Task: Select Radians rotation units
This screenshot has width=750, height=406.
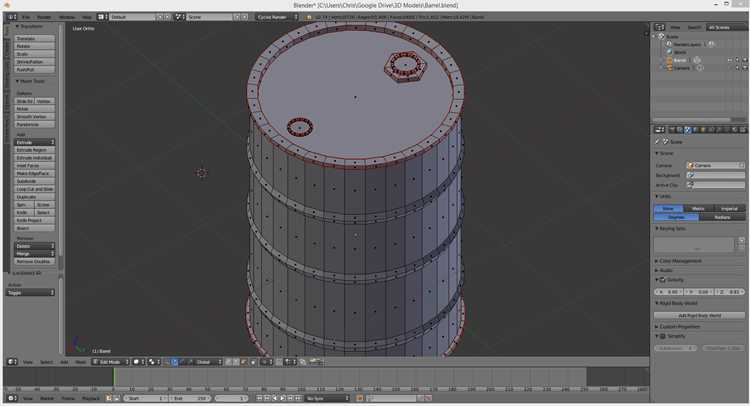Action: pyautogui.click(x=722, y=217)
